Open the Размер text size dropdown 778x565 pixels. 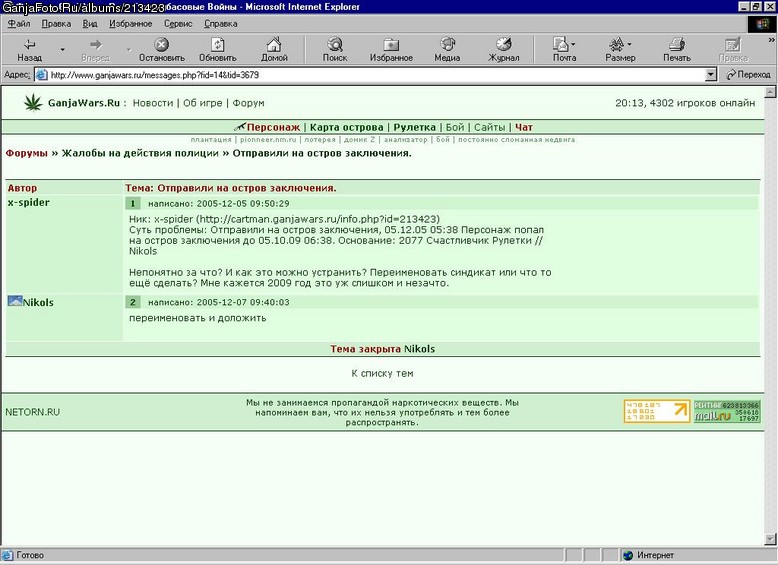pyautogui.click(x=630, y=44)
